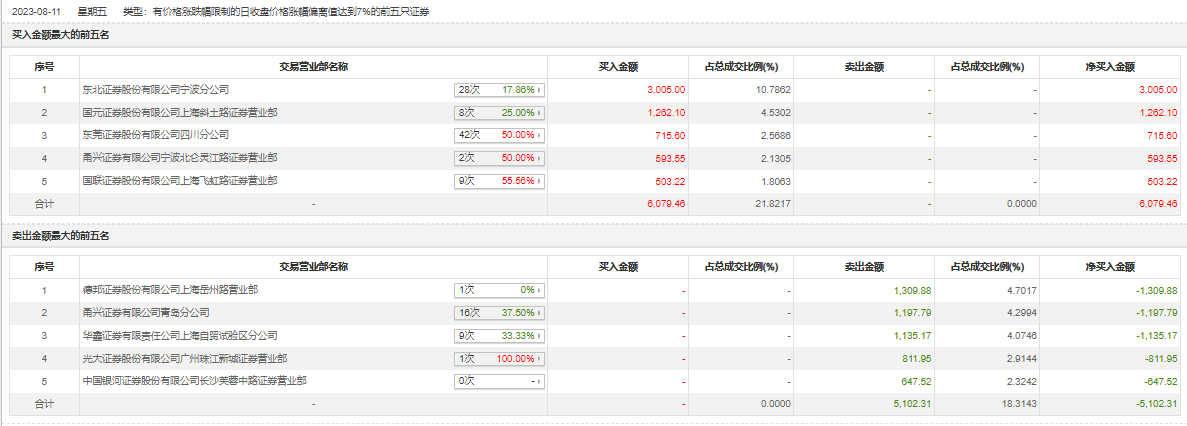Open 光大证券 广州珠江新城证券营业部 link
Screen dimensions: 1187x426
184,358
